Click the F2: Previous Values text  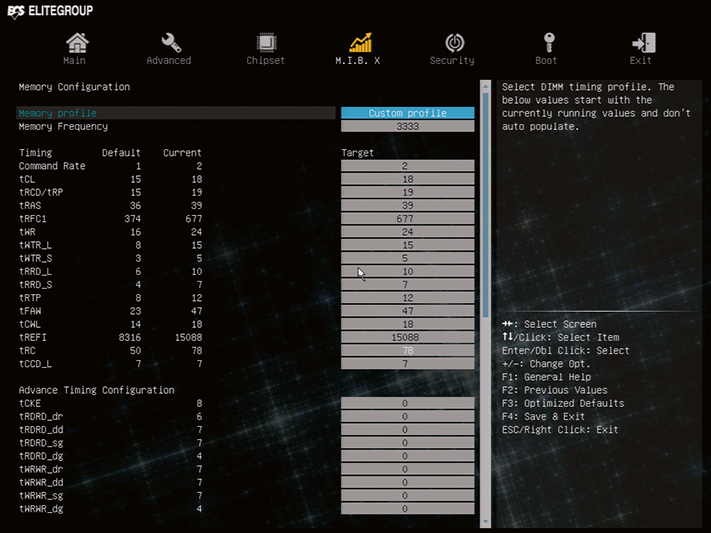coord(555,390)
